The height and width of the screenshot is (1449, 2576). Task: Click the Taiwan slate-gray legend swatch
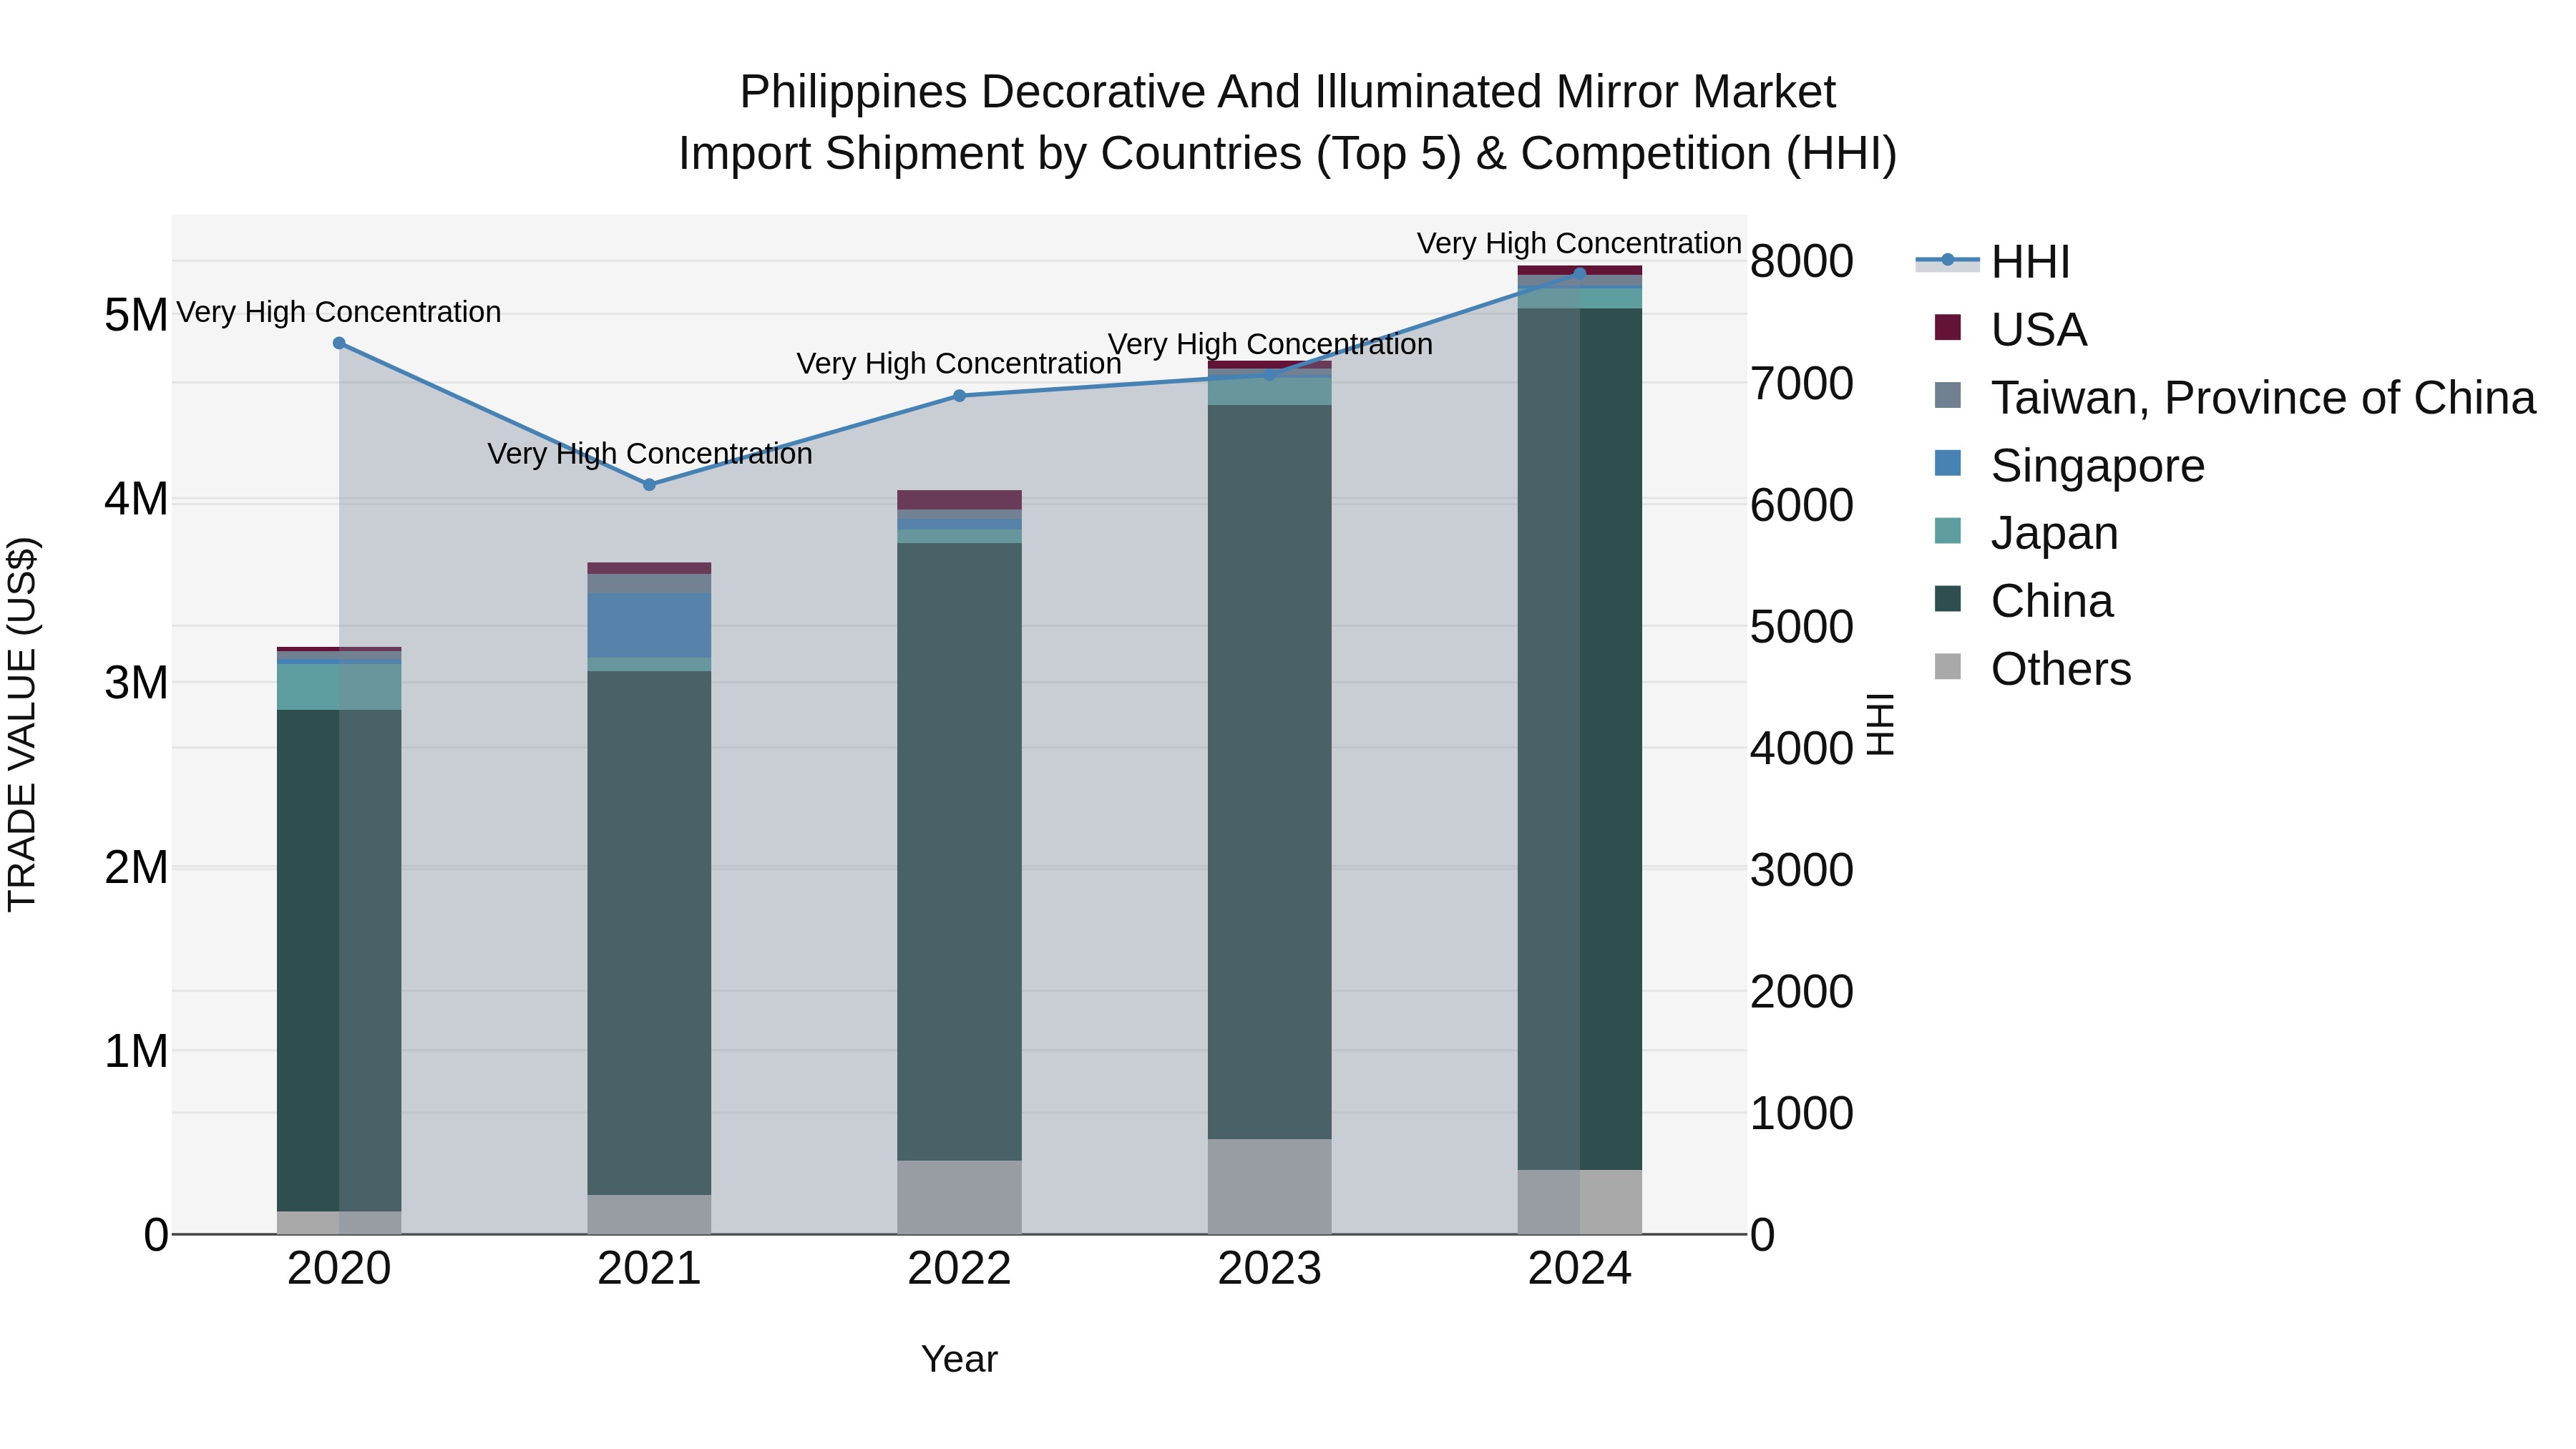(1948, 395)
